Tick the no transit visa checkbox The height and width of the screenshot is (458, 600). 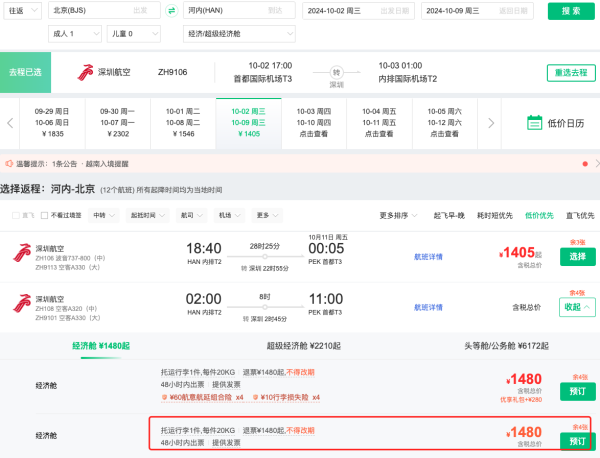(44, 215)
